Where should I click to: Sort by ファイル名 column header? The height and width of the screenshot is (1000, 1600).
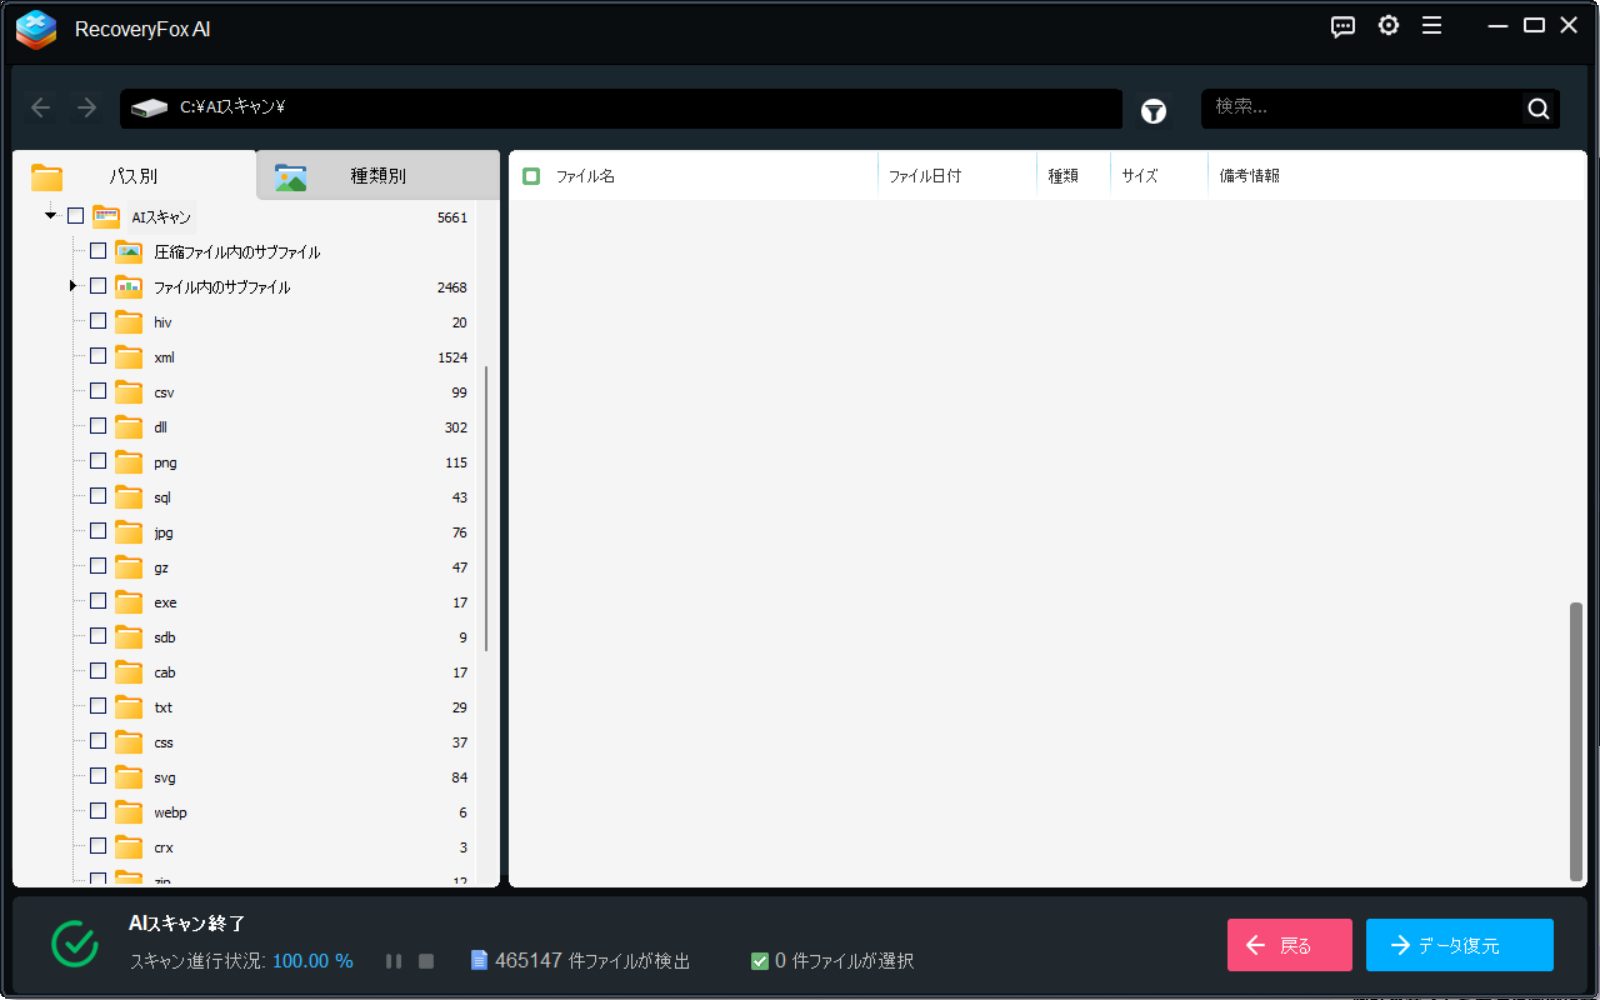tap(585, 176)
